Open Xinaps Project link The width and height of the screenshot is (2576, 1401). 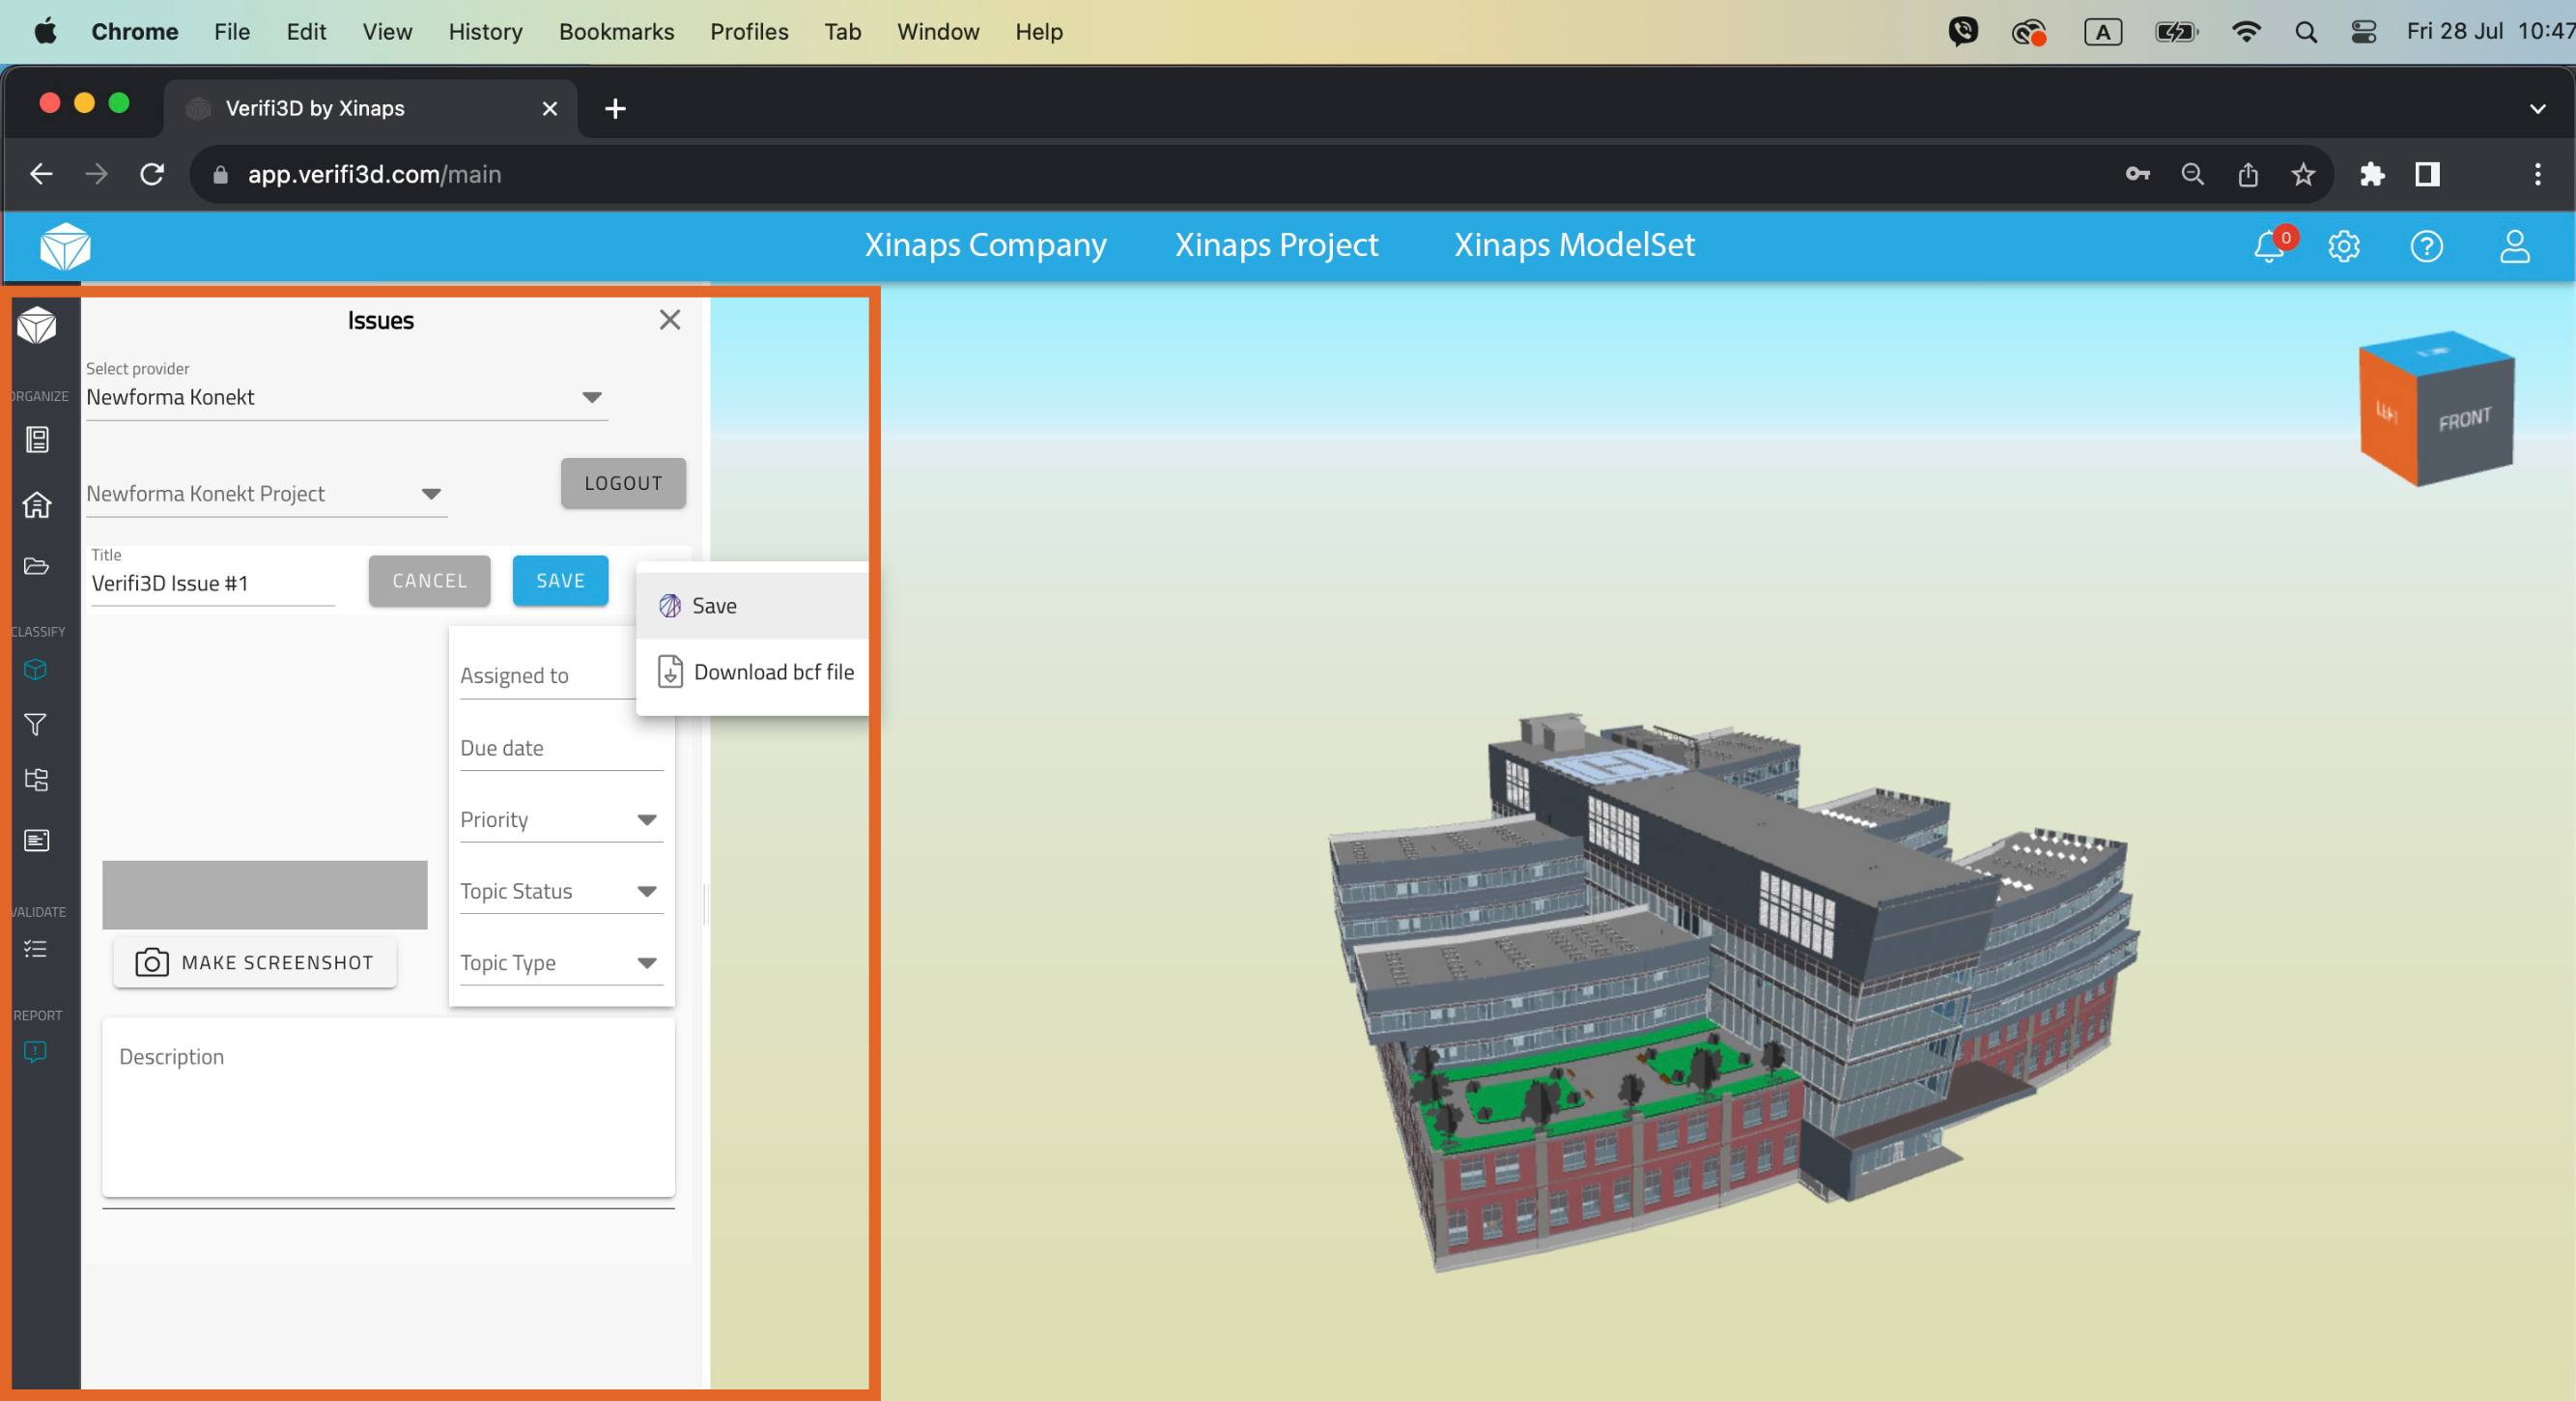click(1276, 245)
